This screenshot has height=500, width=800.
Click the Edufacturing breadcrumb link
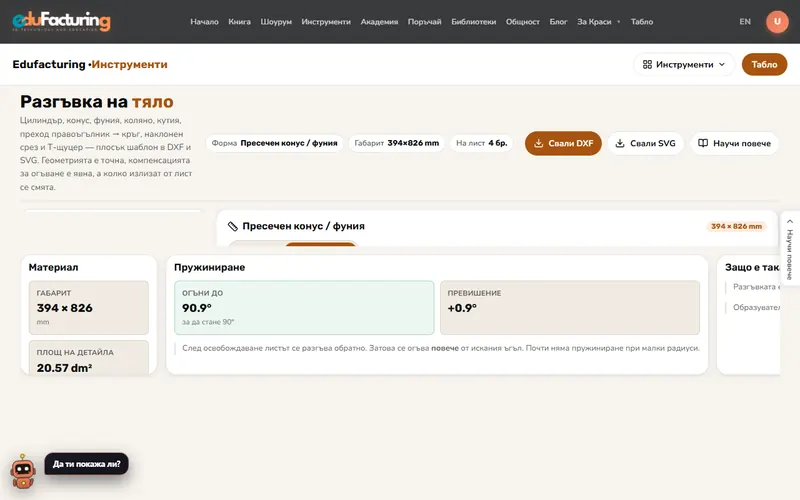49,64
